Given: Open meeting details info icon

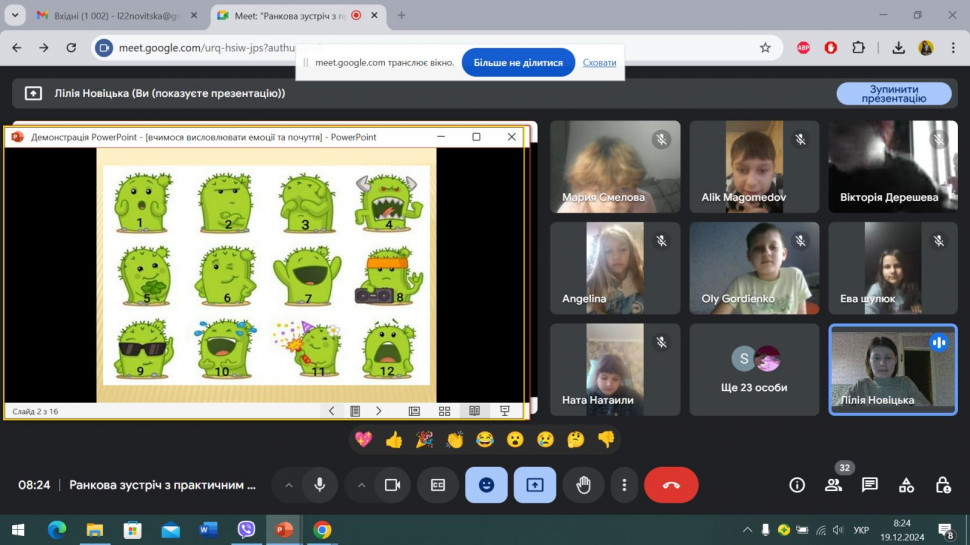Looking at the screenshot, I should [x=797, y=485].
